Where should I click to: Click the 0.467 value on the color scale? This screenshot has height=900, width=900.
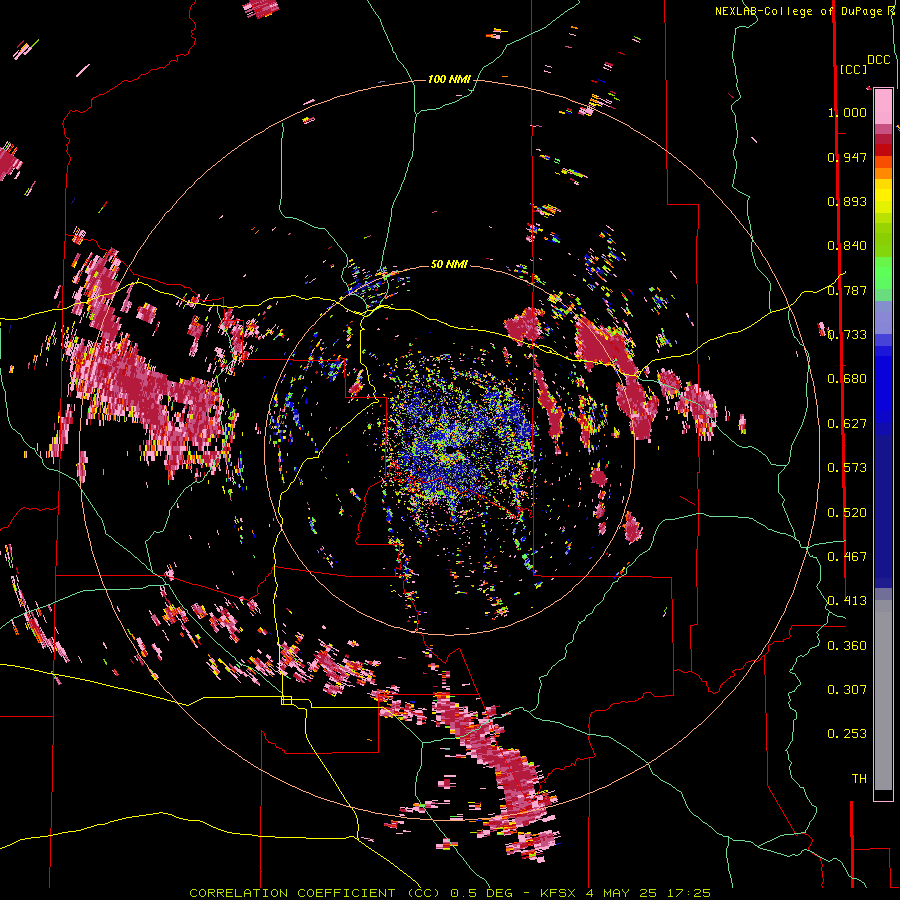847,557
